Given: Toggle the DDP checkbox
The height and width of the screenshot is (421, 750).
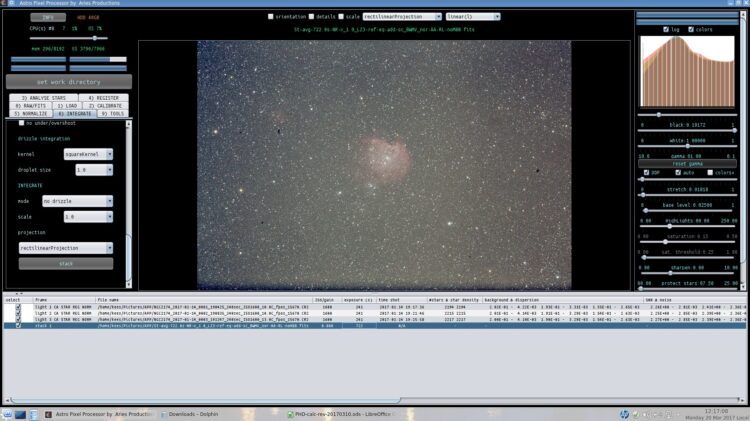Looking at the screenshot, I should [x=646, y=172].
